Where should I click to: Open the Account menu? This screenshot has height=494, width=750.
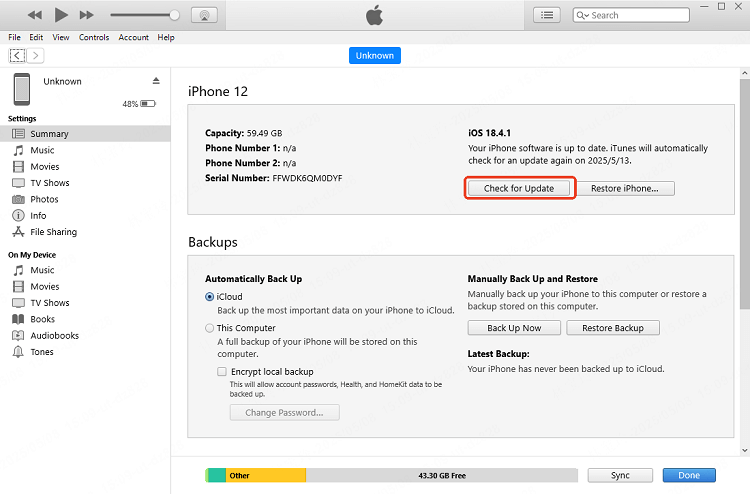click(134, 38)
